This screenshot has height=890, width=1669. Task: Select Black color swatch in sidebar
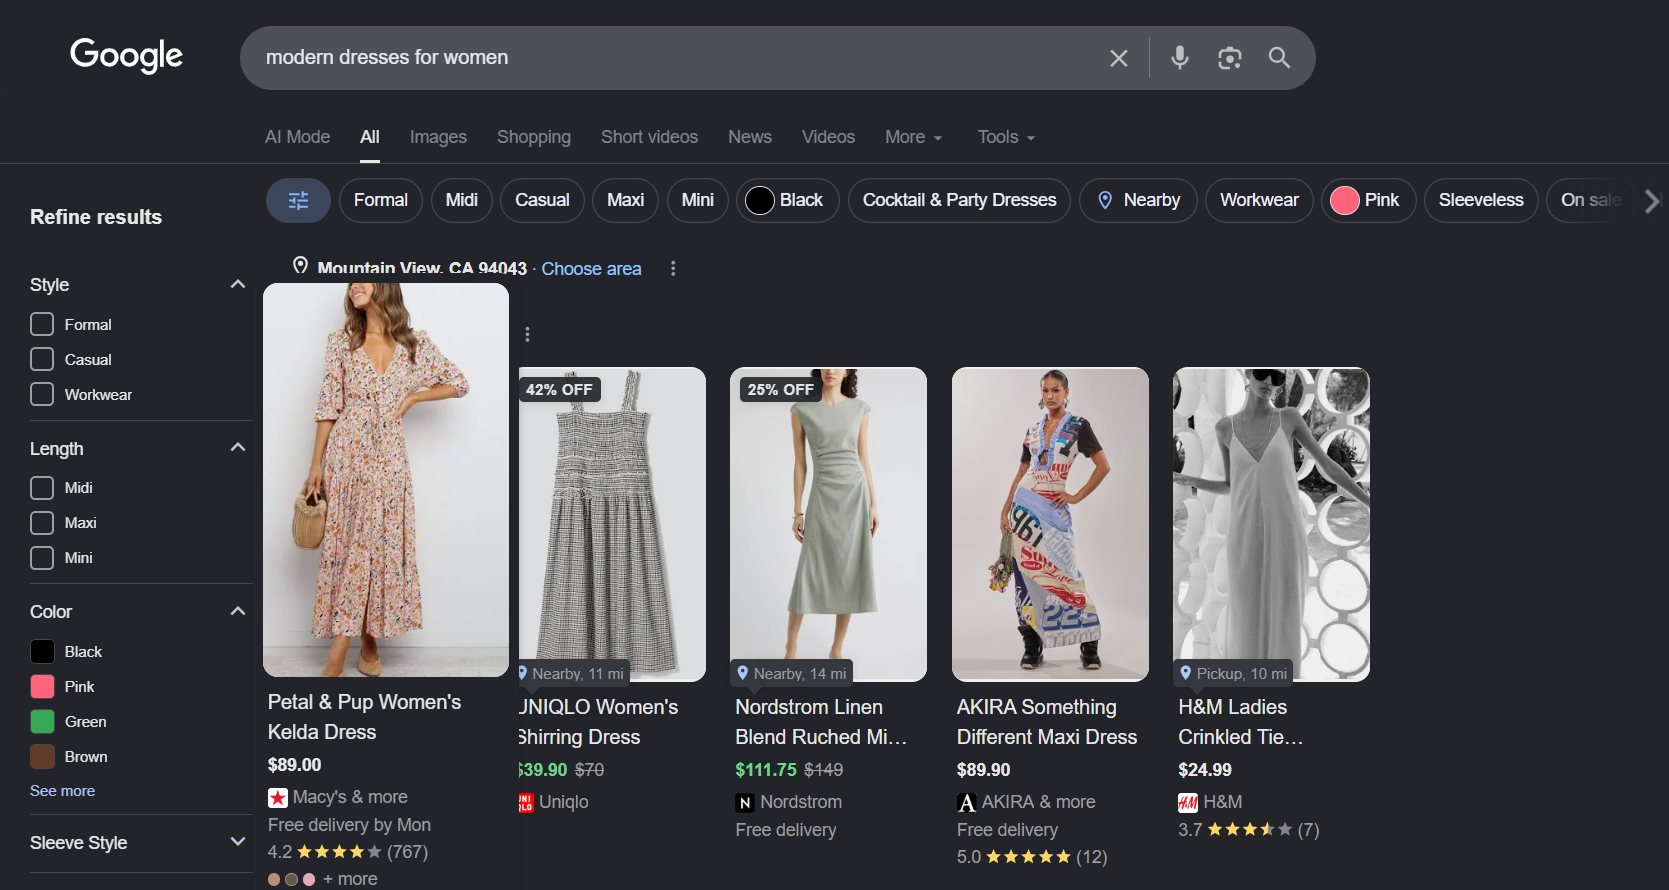pyautogui.click(x=42, y=651)
